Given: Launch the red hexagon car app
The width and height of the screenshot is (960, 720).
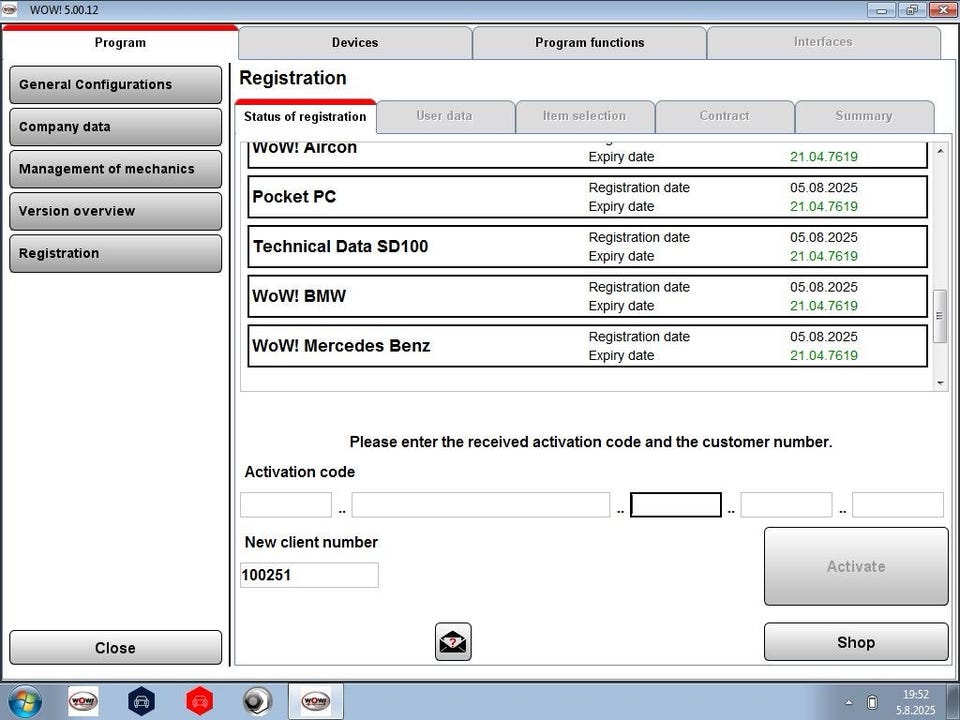Looking at the screenshot, I should pos(200,701).
